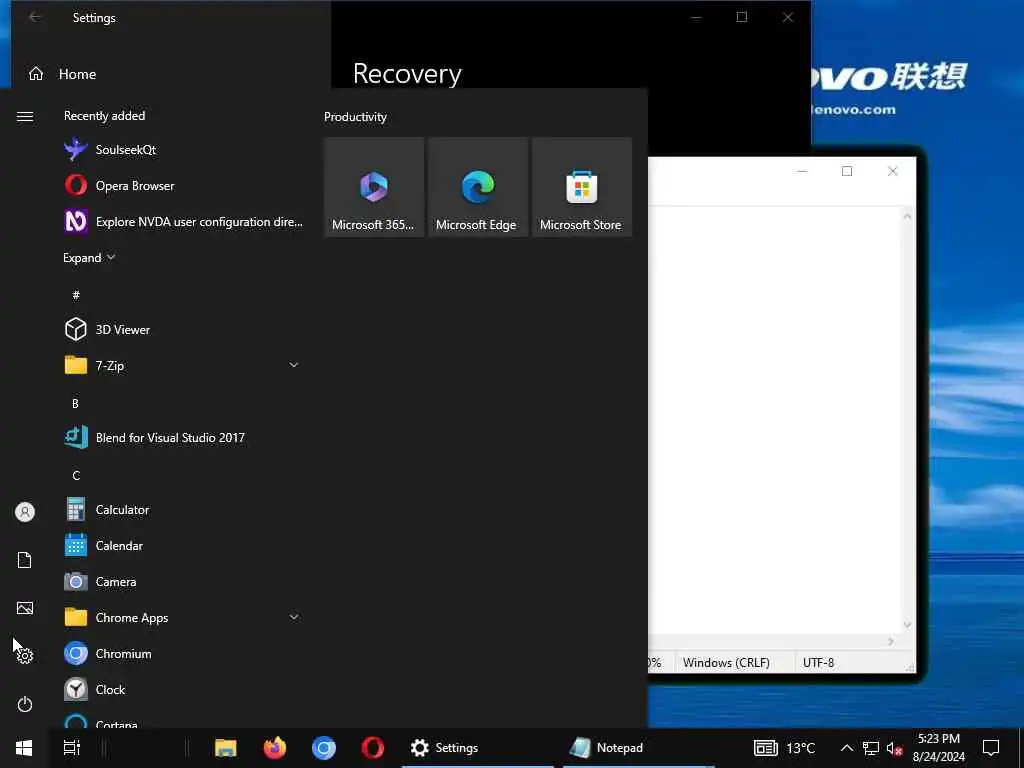
Task: Launch Firefox from the taskbar
Action: [274, 748]
